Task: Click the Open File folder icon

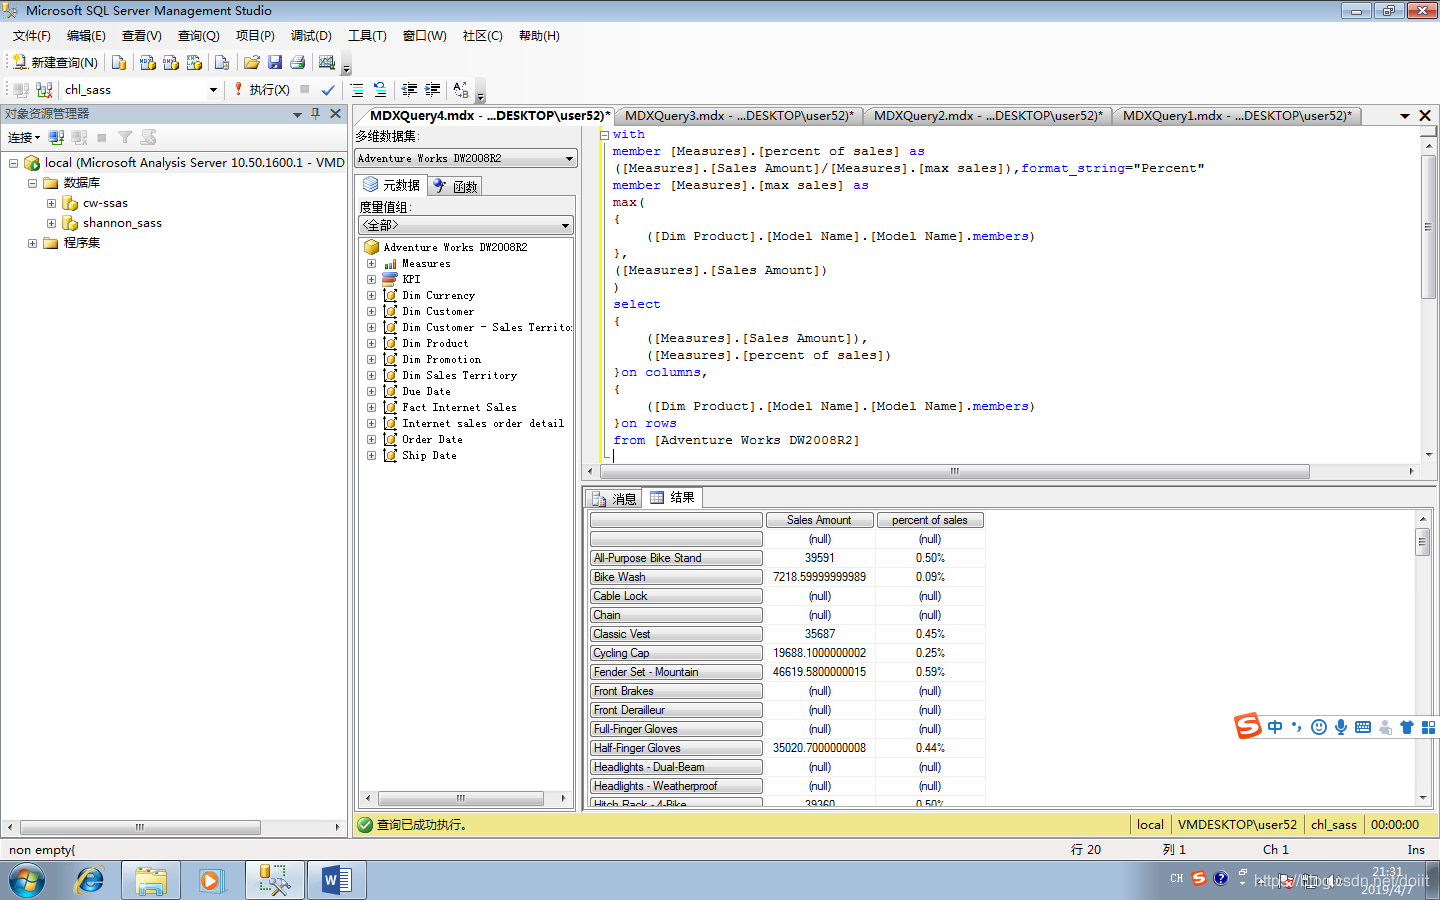Action: click(x=251, y=62)
